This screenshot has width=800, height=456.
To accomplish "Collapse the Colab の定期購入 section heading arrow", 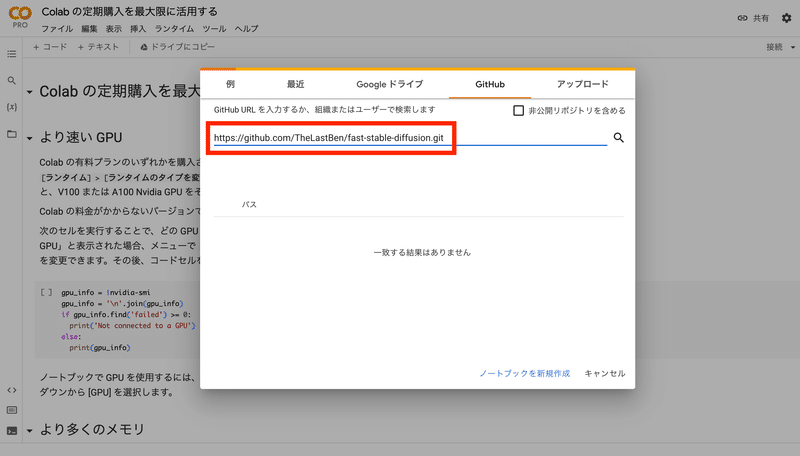I will click(x=30, y=92).
